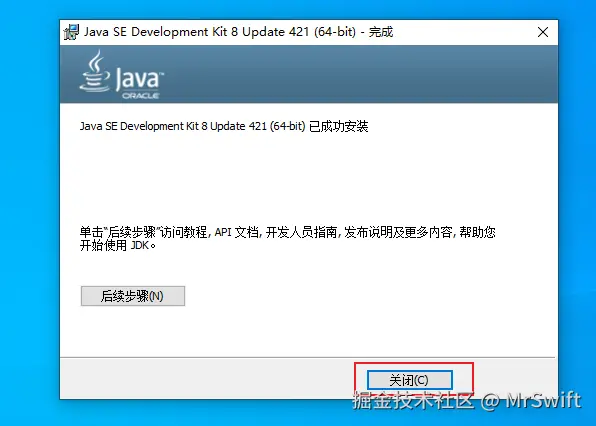Click the blue header banner area

click(x=309, y=74)
